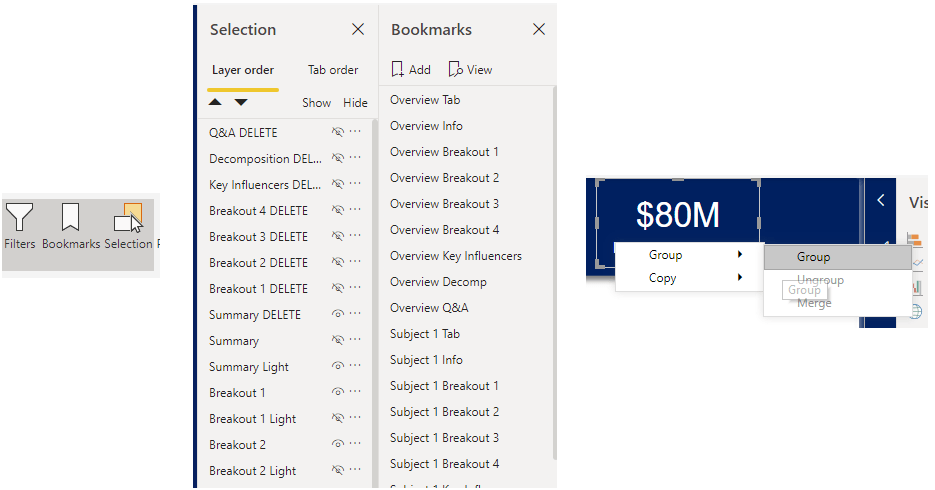The image size is (935, 490).
Task: Expand the Copy submenu
Action: tap(688, 278)
